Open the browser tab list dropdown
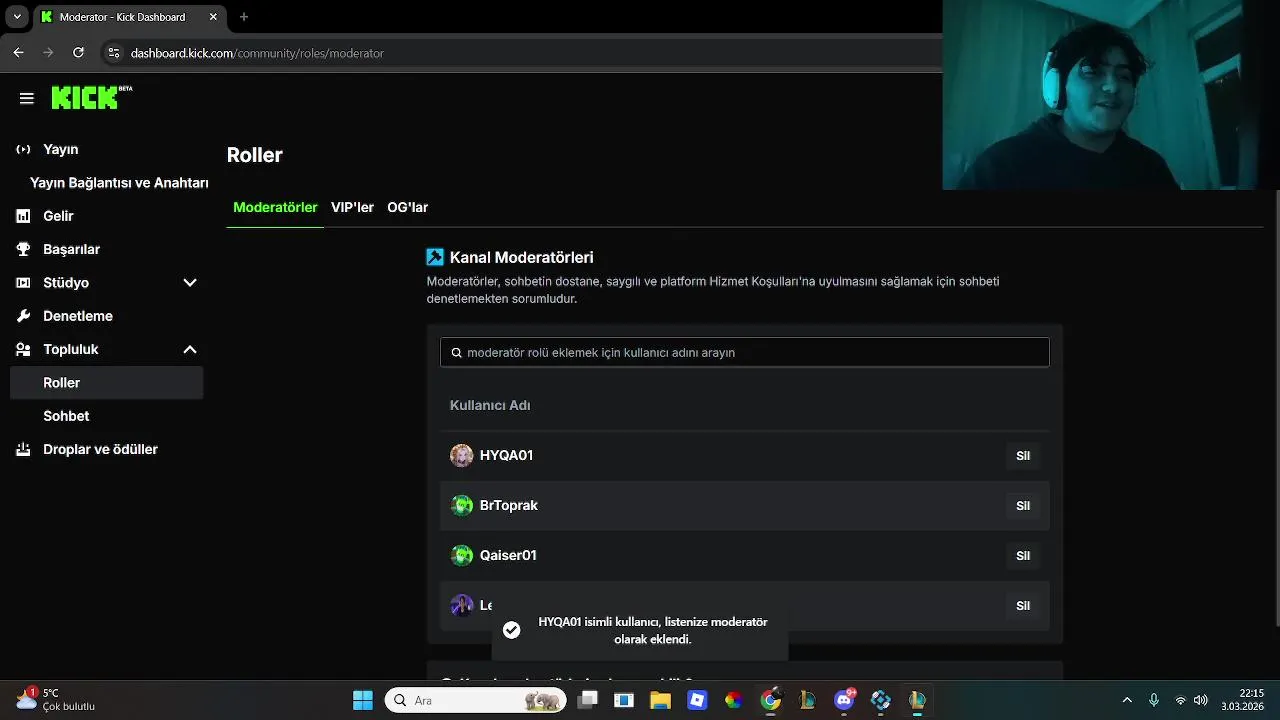The height and width of the screenshot is (720, 1280). point(17,17)
